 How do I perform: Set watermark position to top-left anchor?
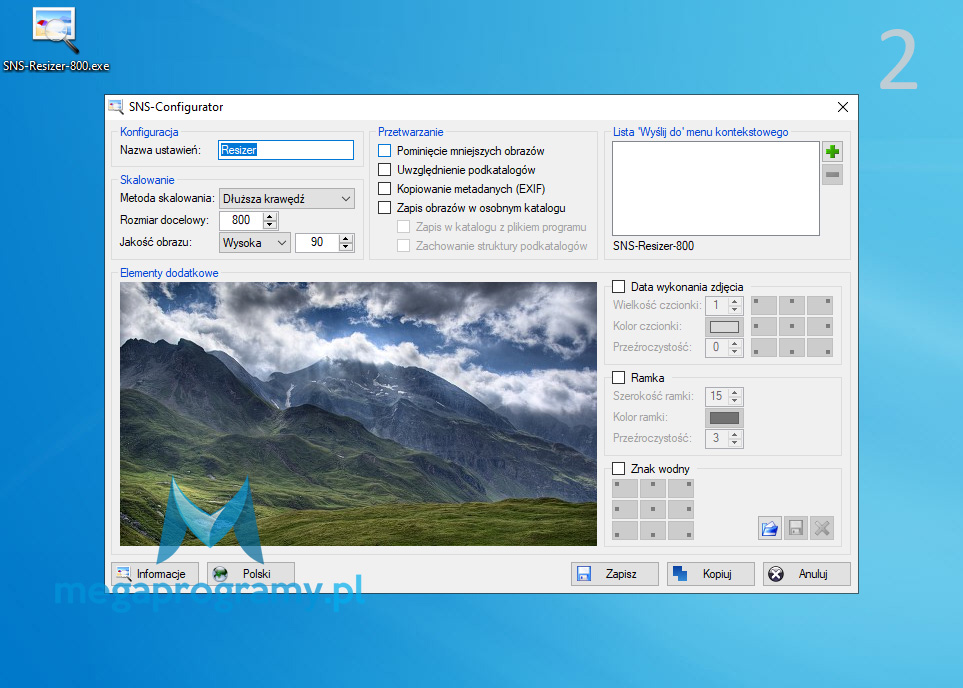point(625,488)
